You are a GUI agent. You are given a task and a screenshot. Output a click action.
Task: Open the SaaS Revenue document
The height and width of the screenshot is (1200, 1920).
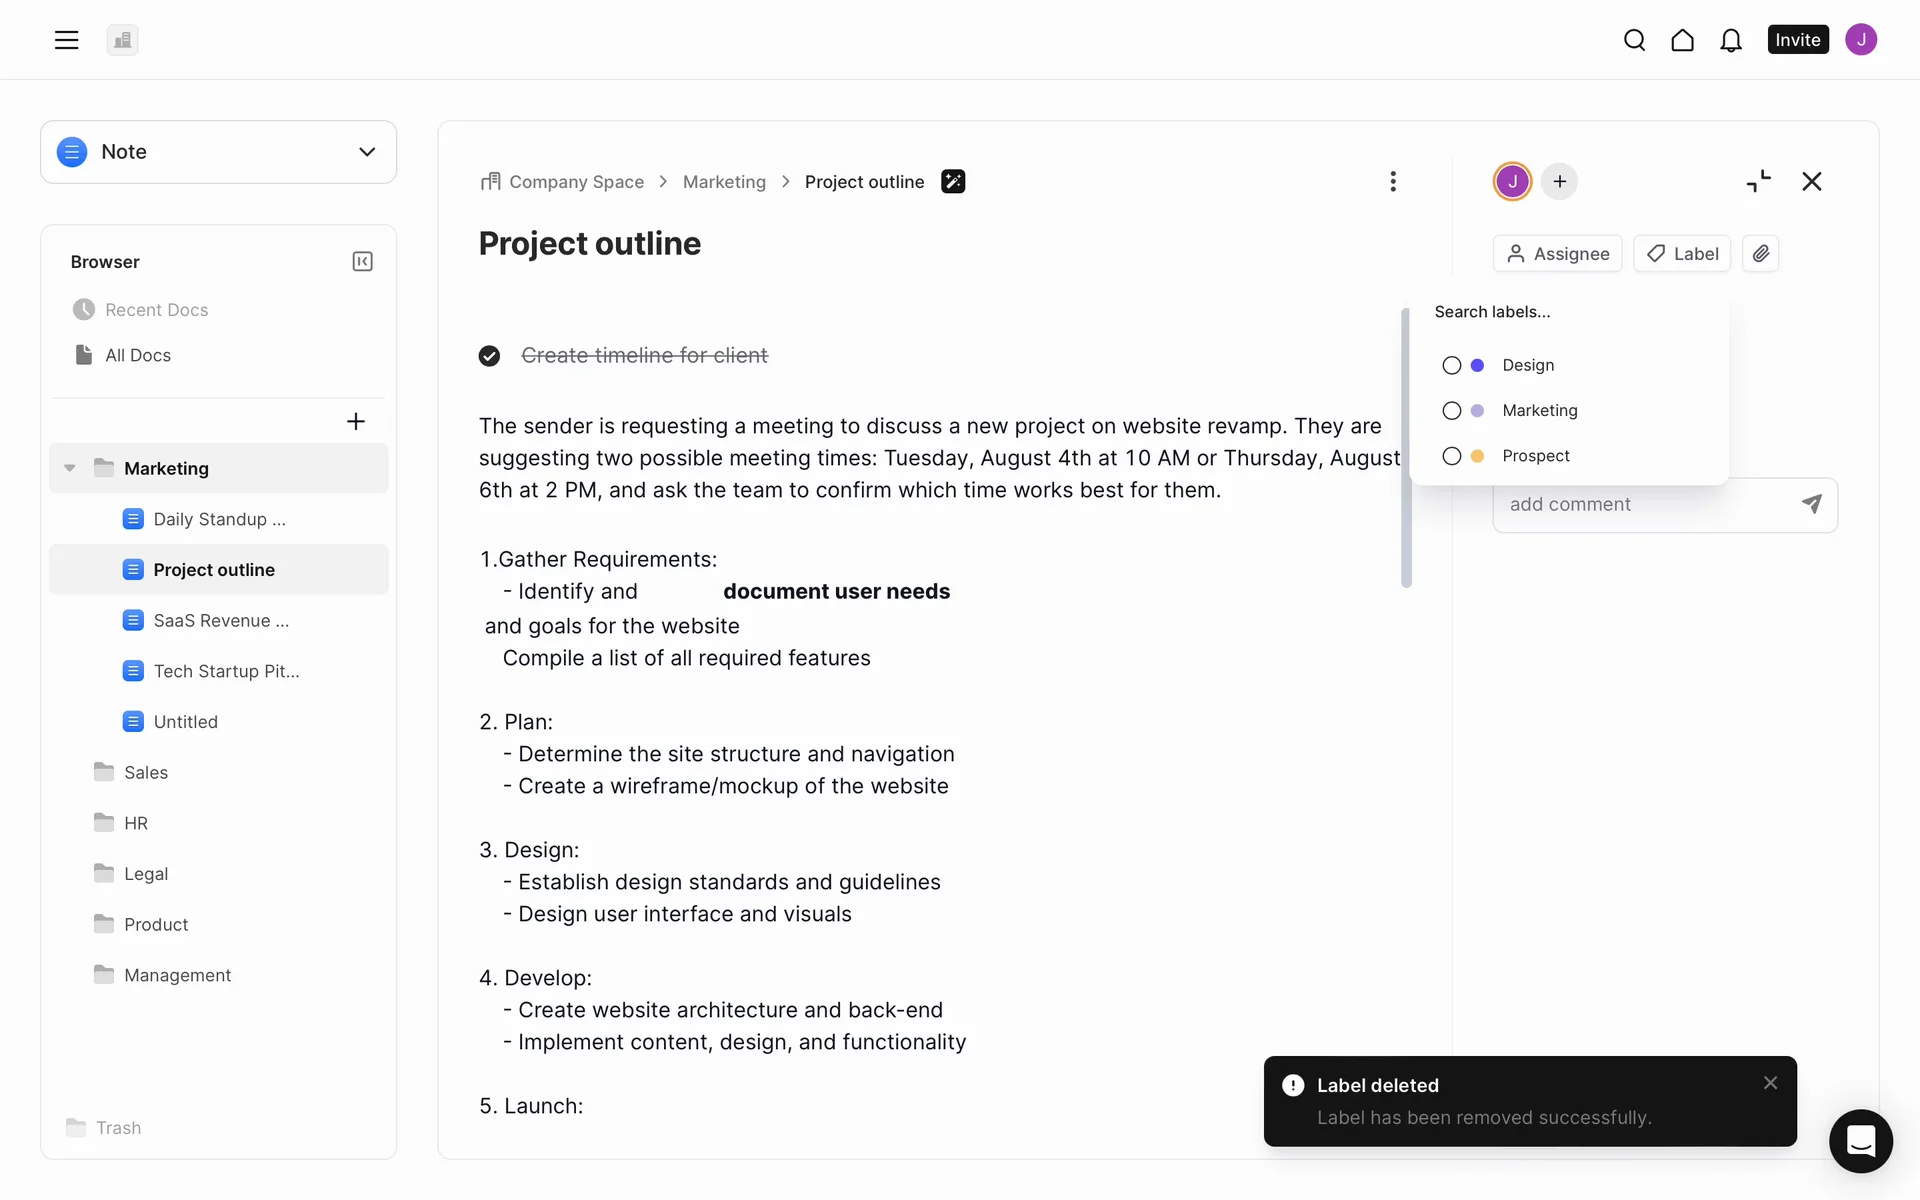[220, 621]
